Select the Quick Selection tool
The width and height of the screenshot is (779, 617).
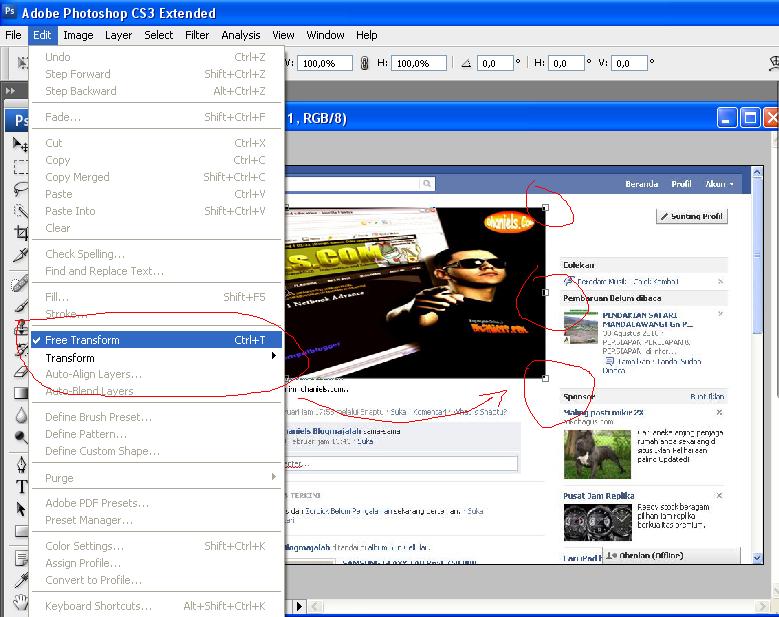20,211
